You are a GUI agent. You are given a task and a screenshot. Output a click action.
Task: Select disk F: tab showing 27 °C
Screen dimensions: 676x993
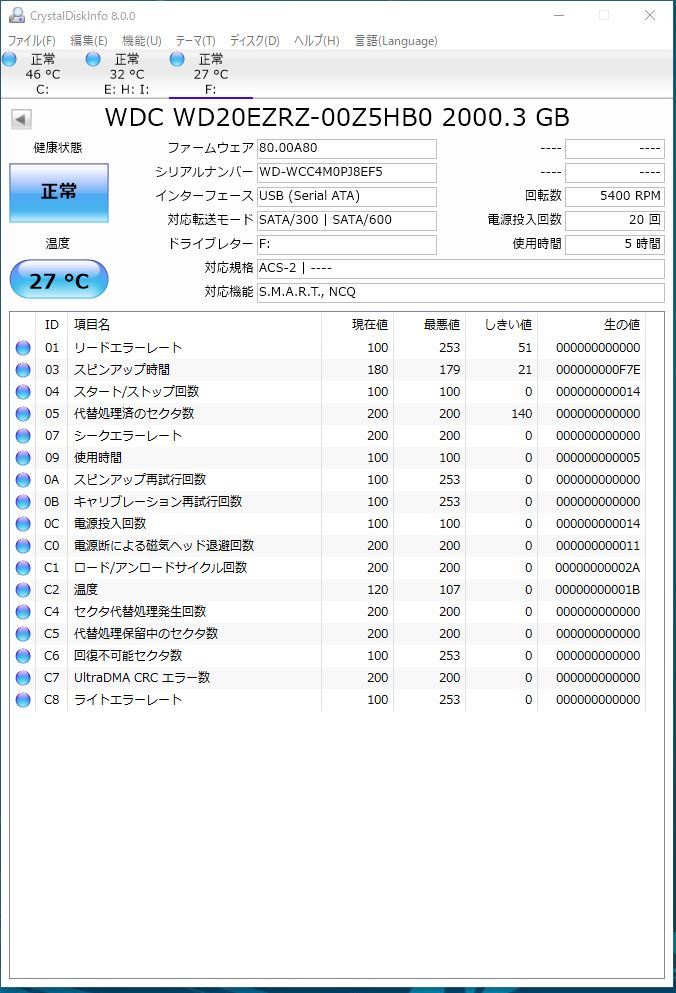tap(210, 74)
